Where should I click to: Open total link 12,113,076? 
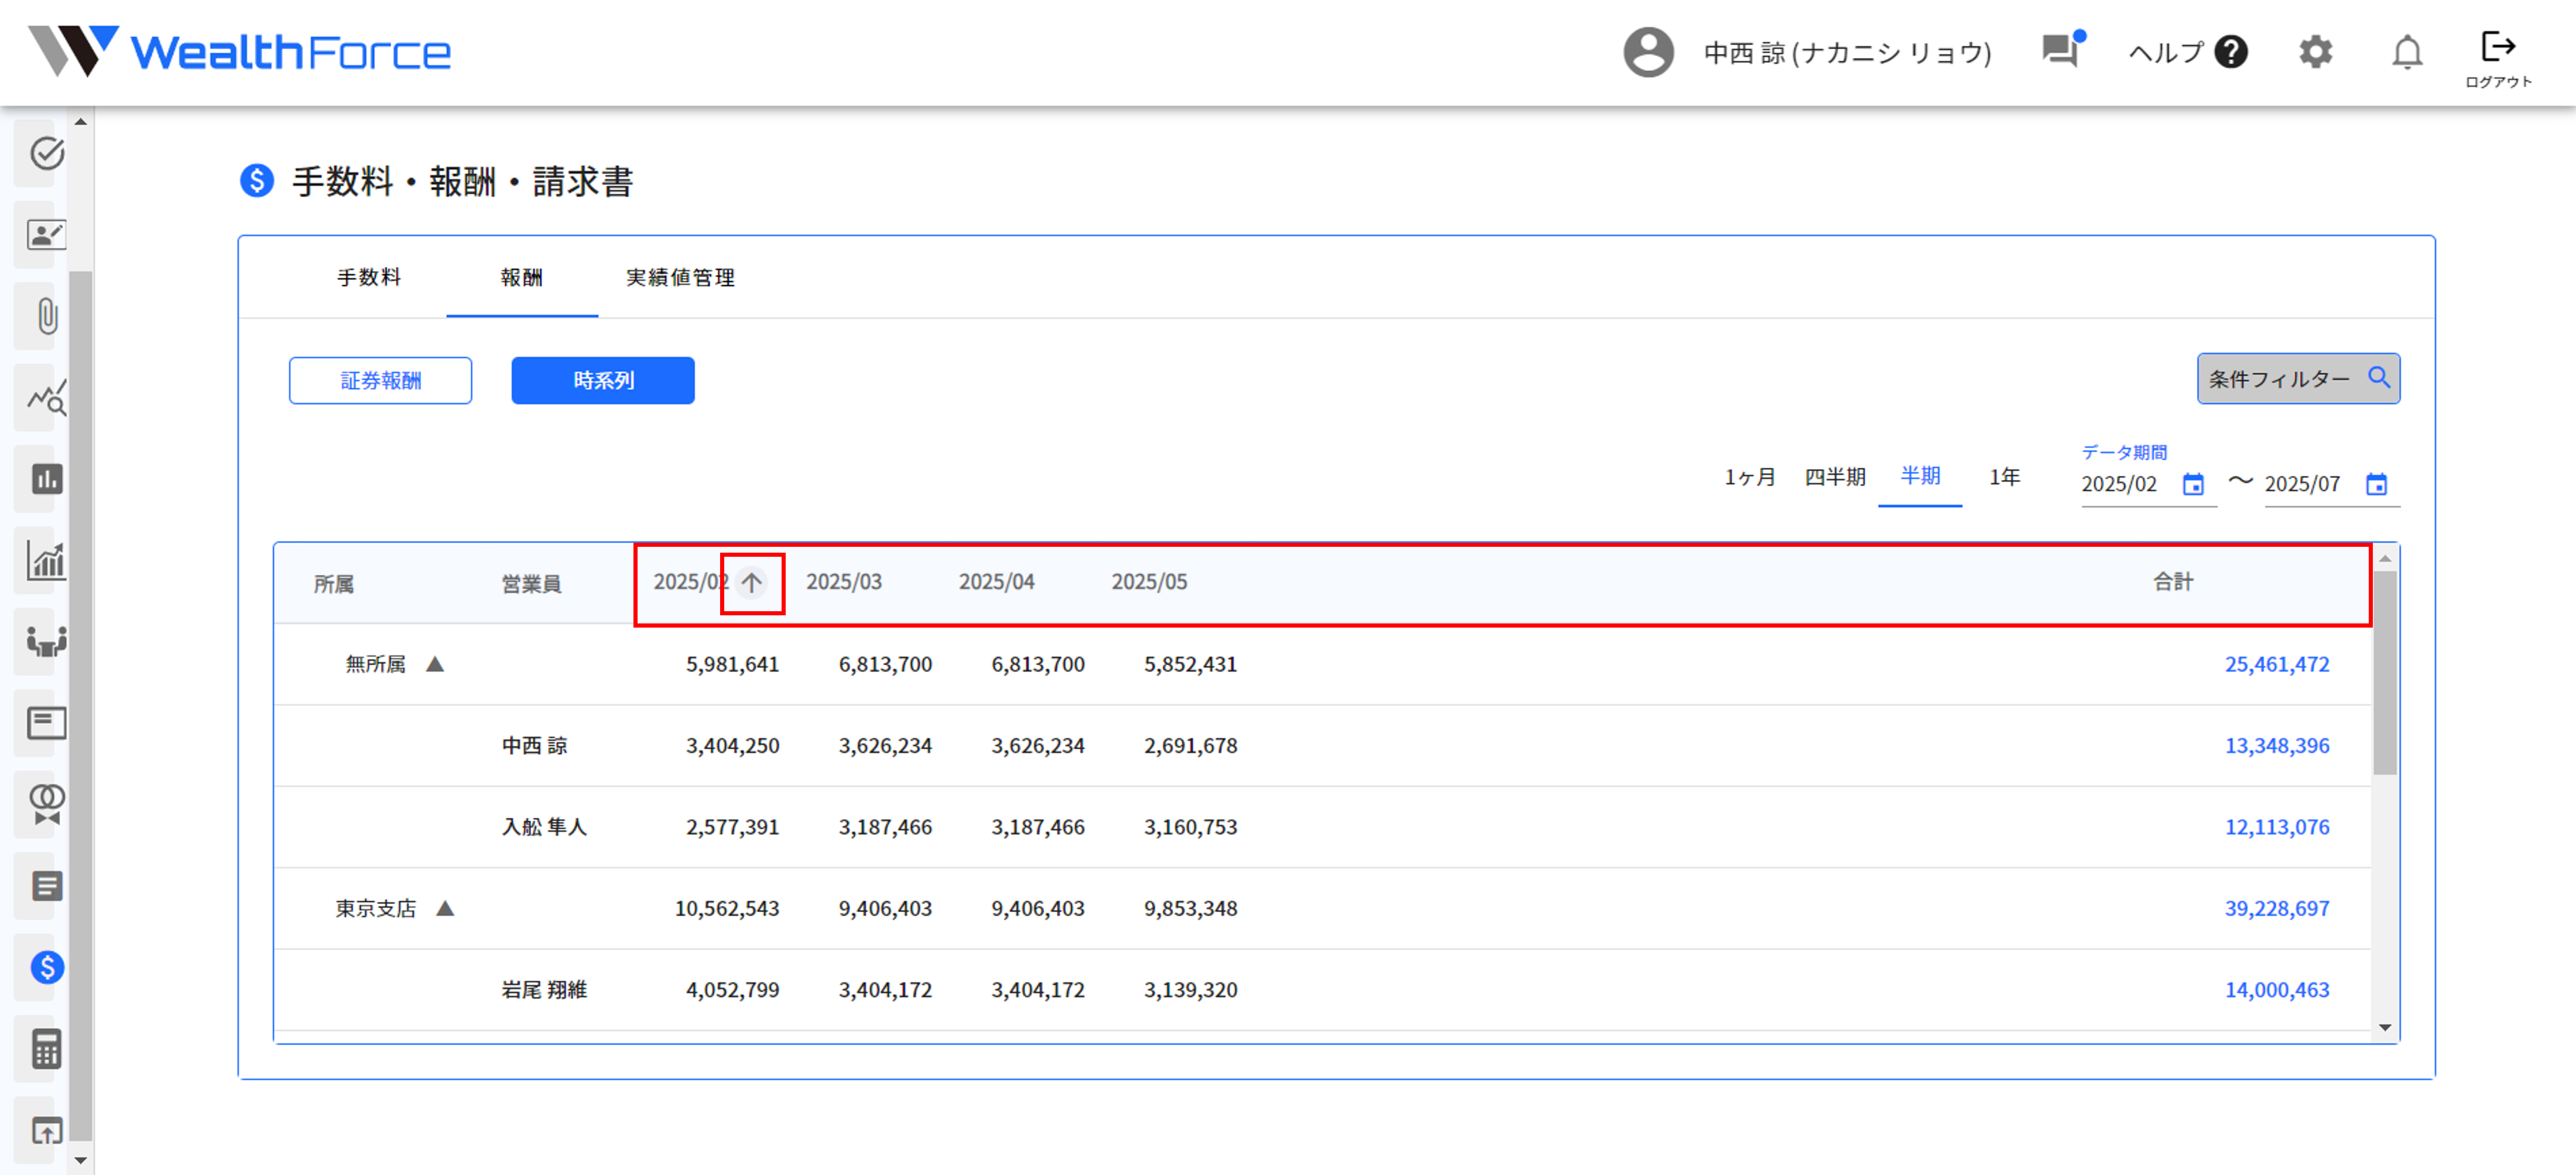click(x=2277, y=827)
